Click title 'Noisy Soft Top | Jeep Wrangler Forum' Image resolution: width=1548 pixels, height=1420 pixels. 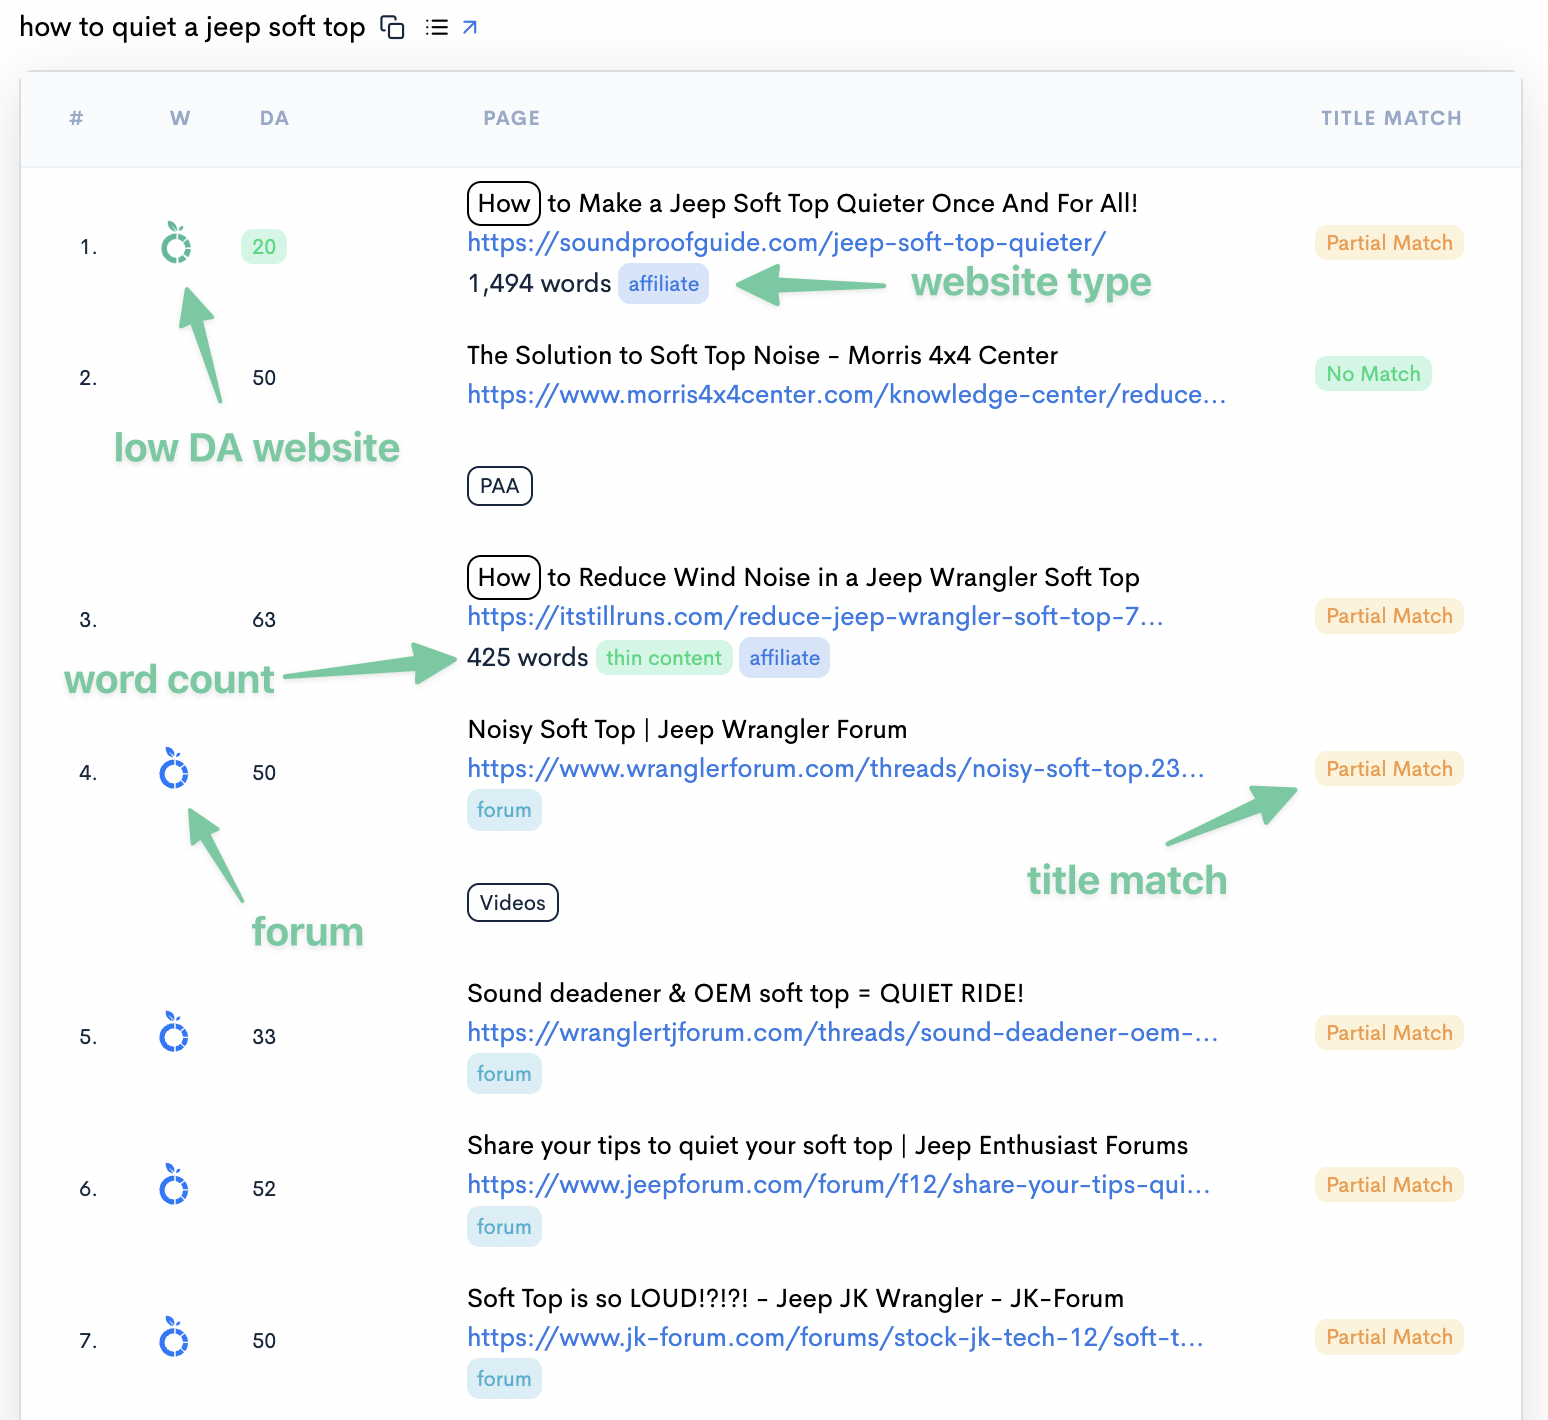coord(687,729)
